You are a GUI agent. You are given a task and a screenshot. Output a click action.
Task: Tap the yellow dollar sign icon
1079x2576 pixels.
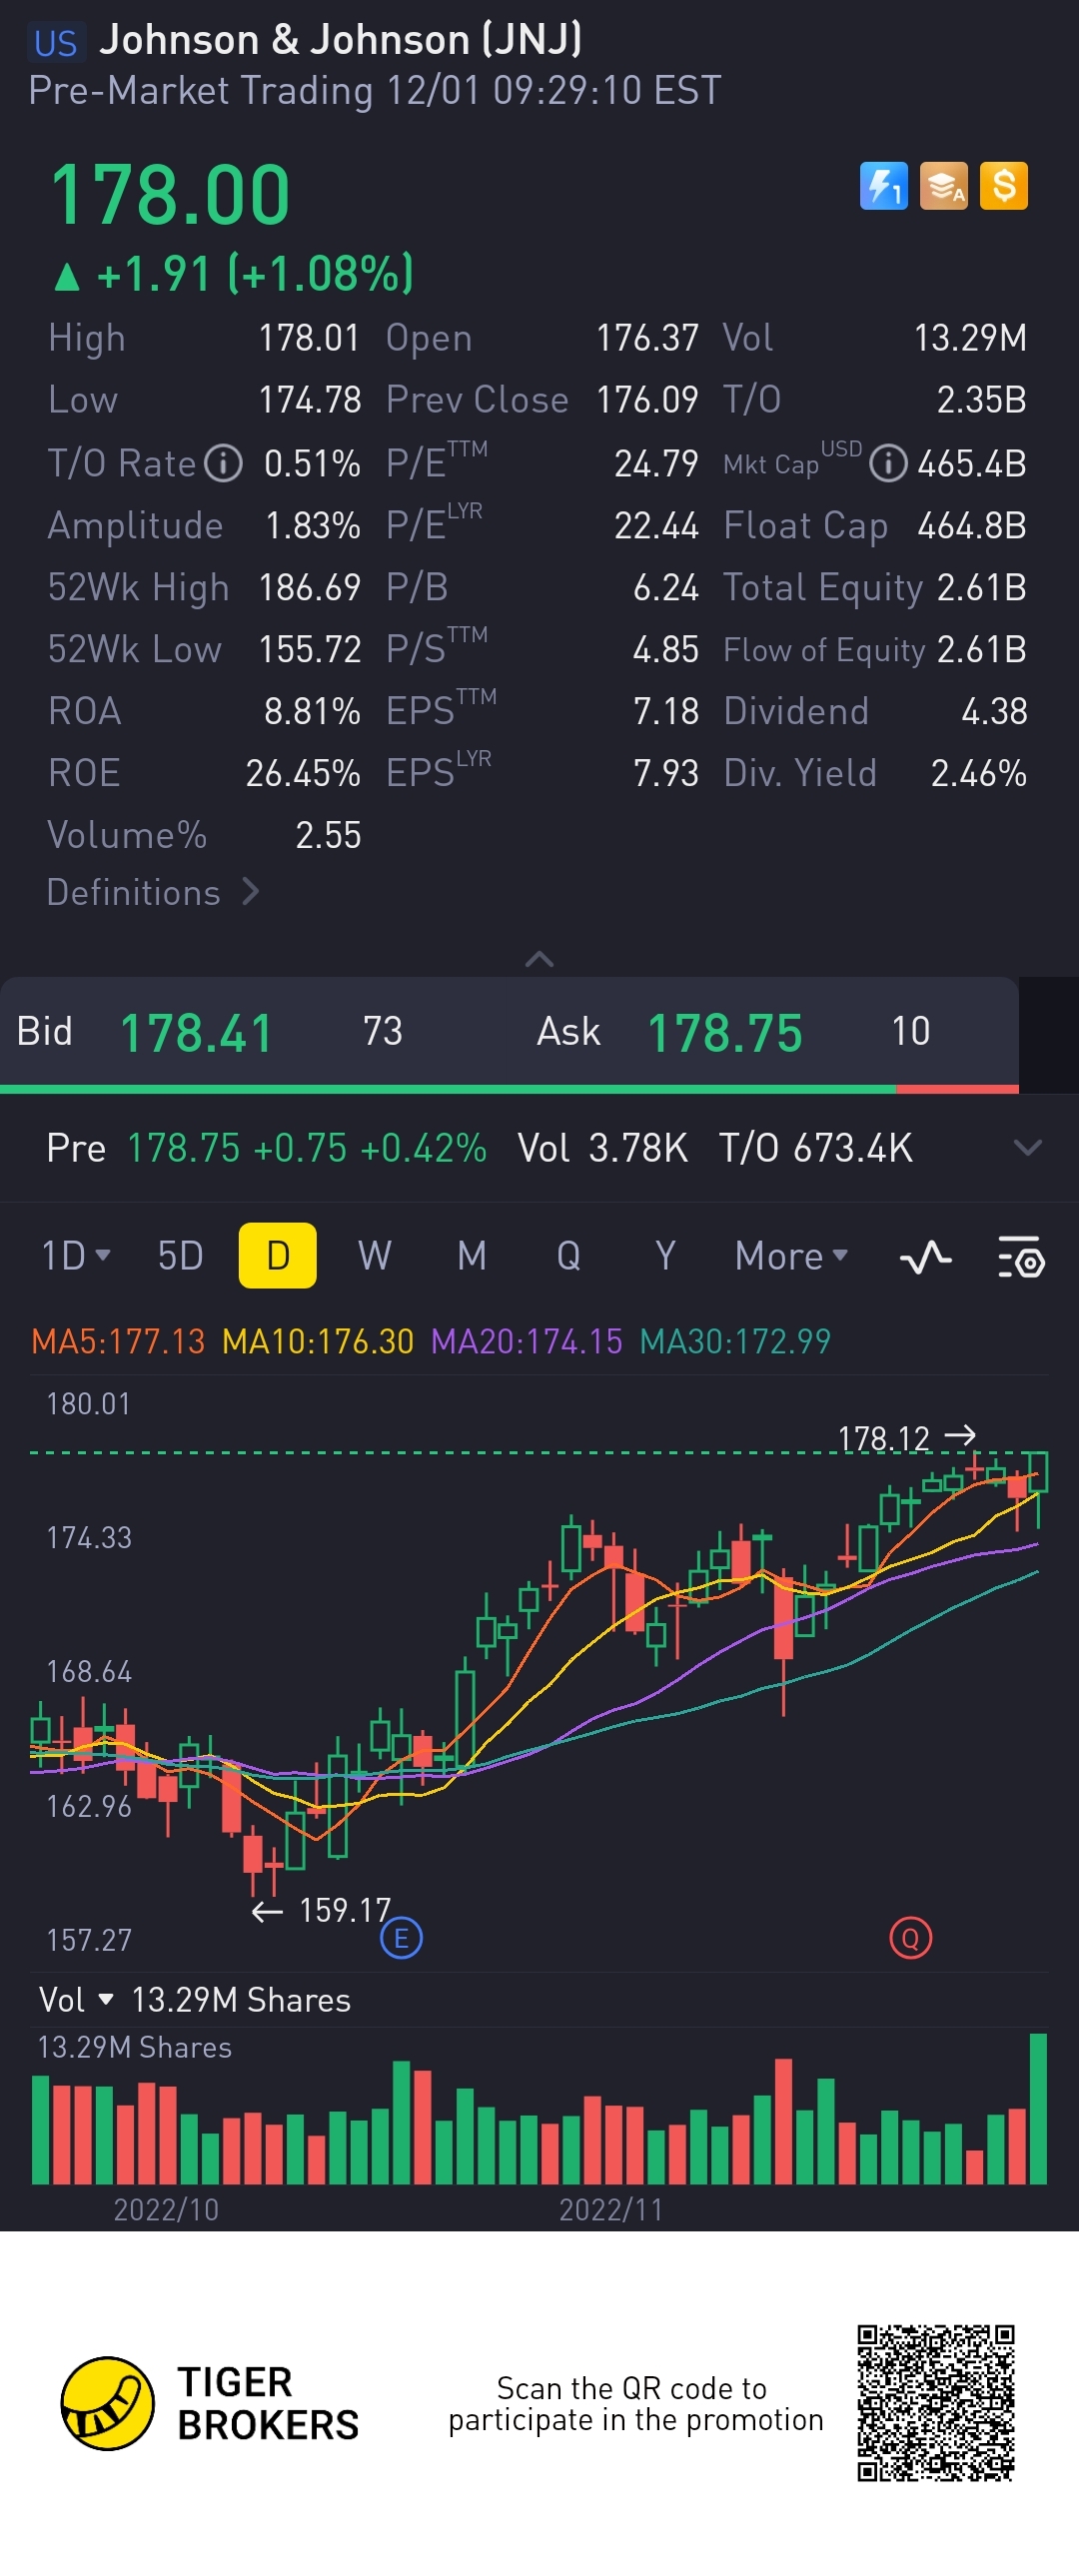click(1004, 186)
